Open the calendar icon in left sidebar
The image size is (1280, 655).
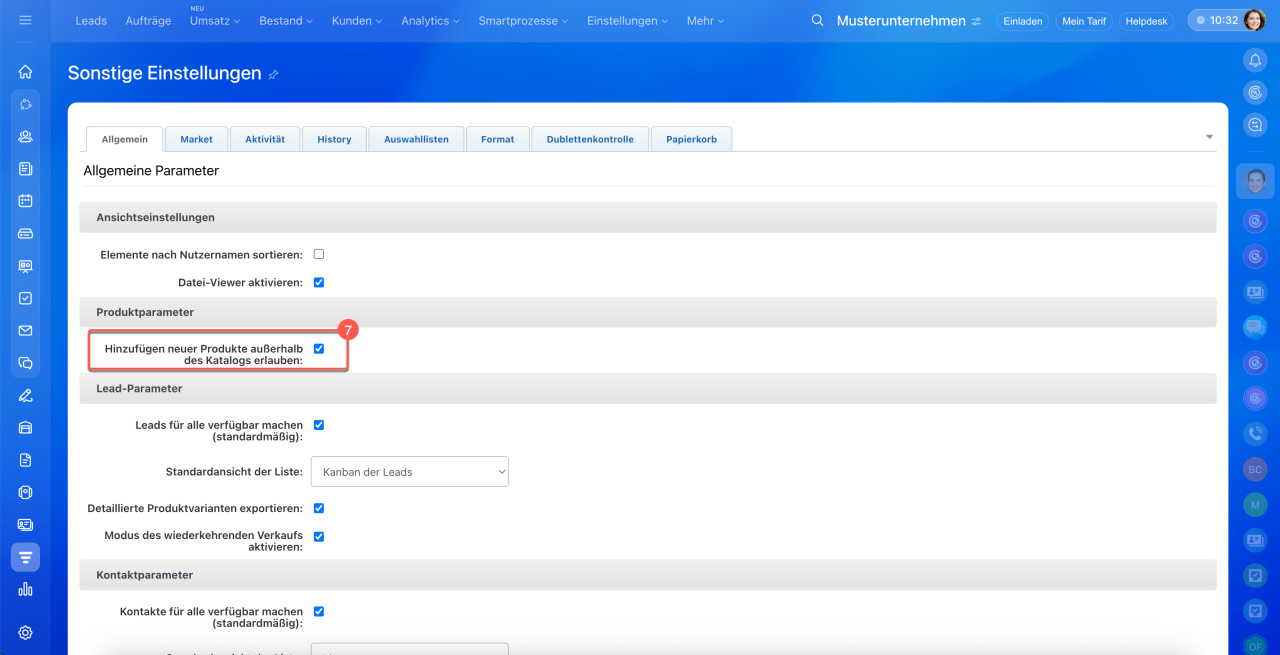tap(25, 201)
